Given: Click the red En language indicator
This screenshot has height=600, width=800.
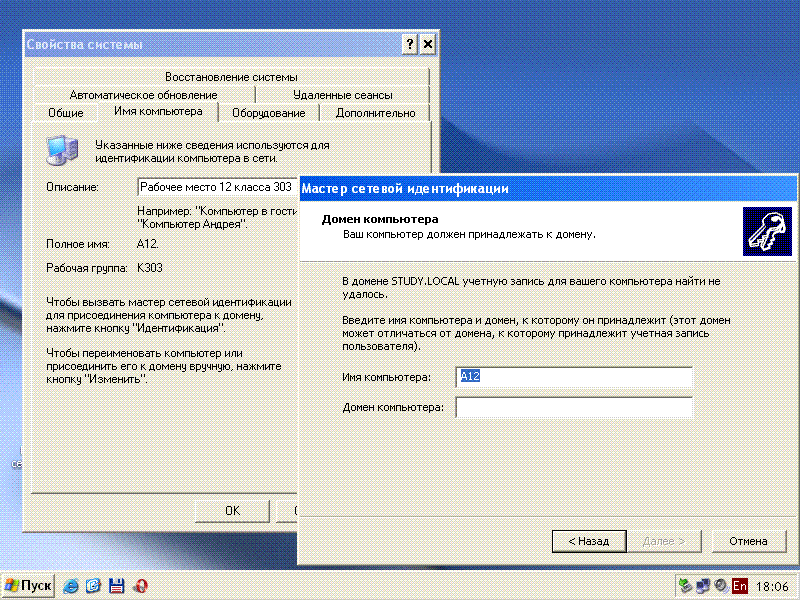Looking at the screenshot, I should pyautogui.click(x=740, y=585).
